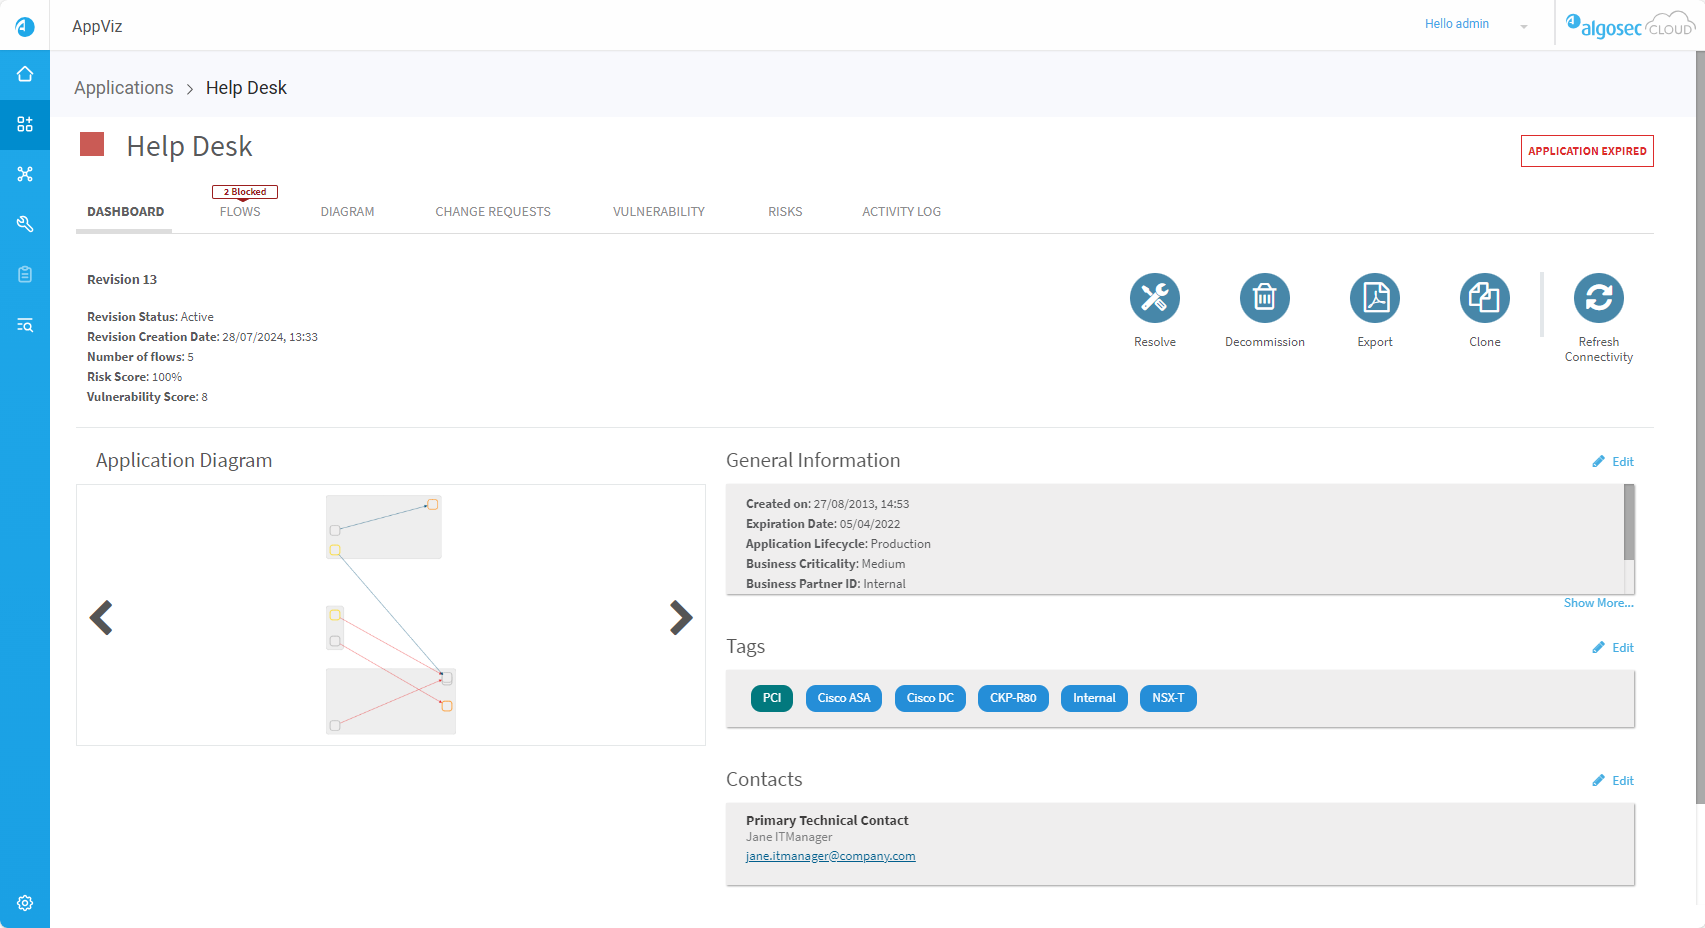
Task: Clone the Help Desk application
Action: (x=1484, y=298)
